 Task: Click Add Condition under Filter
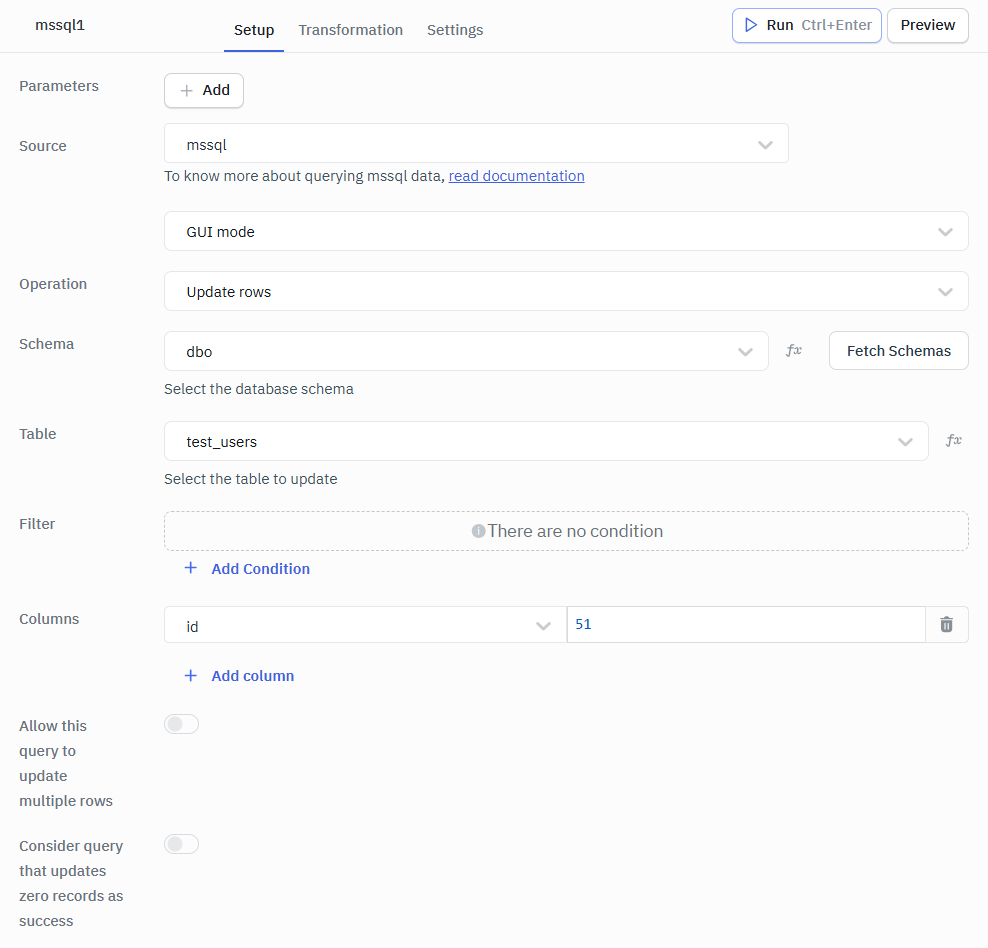pos(247,569)
